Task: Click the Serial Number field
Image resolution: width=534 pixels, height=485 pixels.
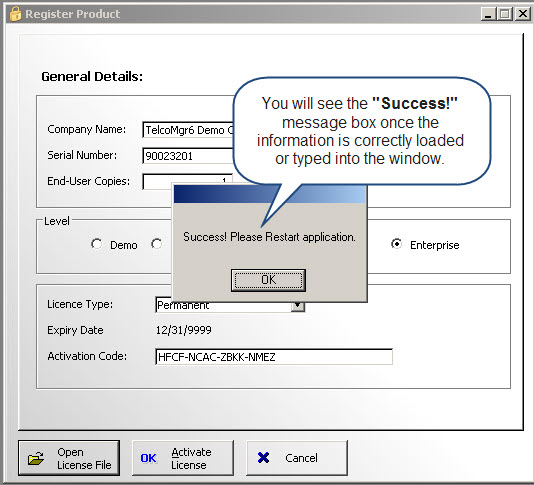Action: 188,156
